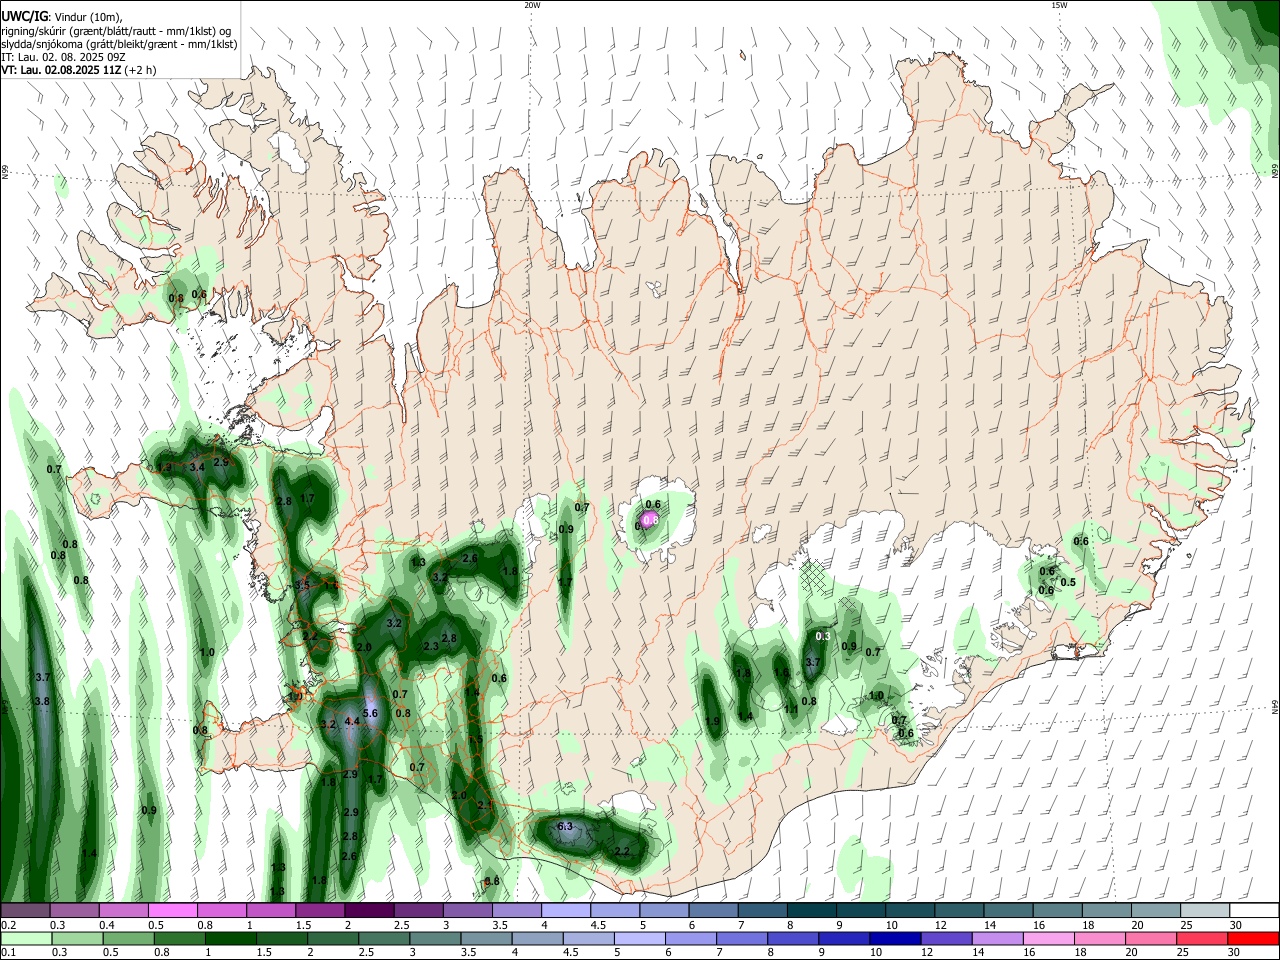The height and width of the screenshot is (960, 1280).
Task: Click the bright red swatch labeled 30 in the rain legend
Action: [1253, 938]
